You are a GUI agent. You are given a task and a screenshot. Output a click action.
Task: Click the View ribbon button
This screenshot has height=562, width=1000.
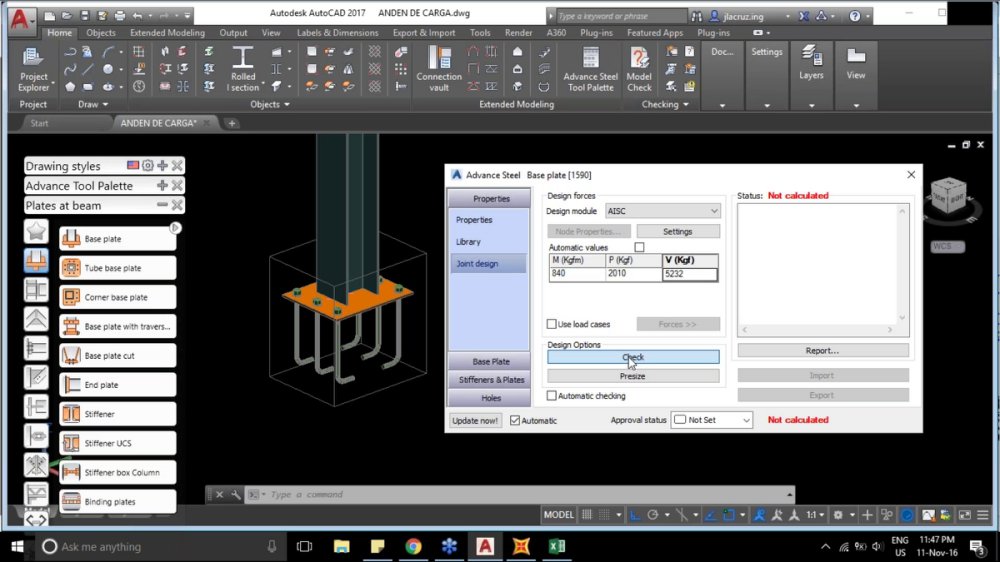(x=856, y=63)
